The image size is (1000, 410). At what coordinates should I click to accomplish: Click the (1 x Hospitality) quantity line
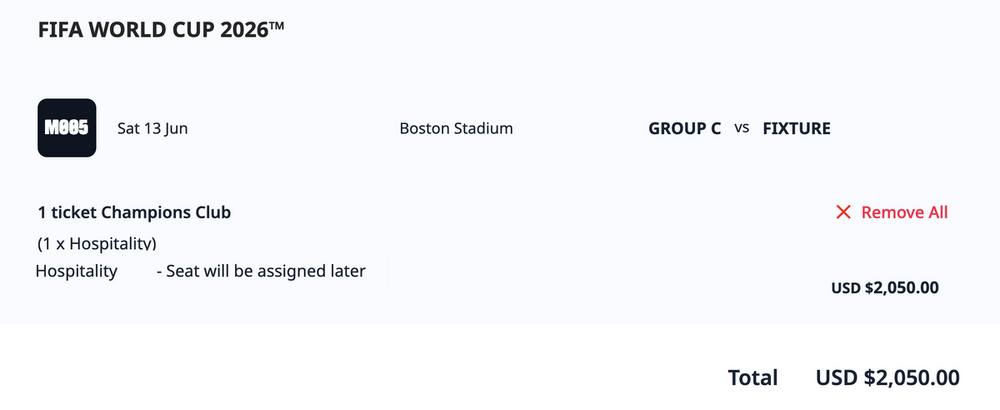97,243
